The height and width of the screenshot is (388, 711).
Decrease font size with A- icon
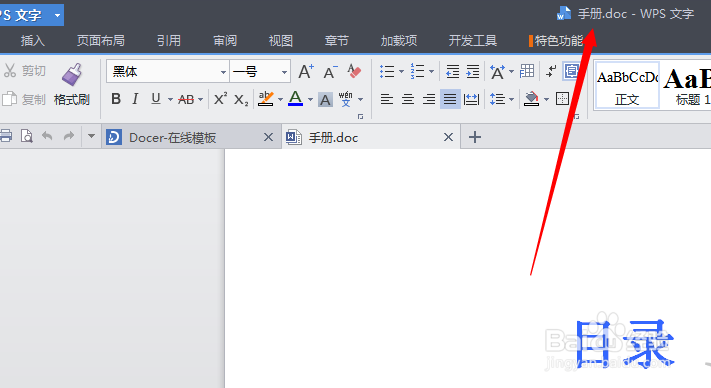point(331,72)
